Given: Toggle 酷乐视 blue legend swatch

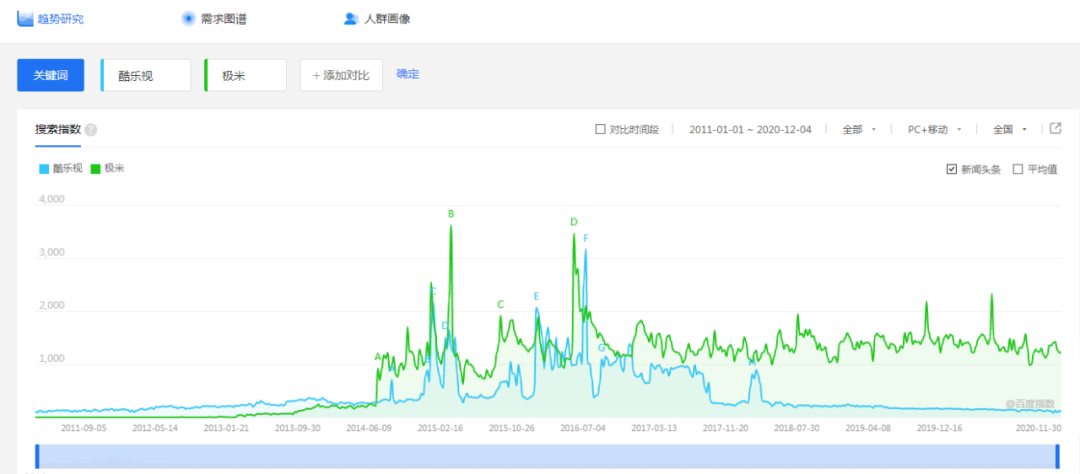Looking at the screenshot, I should (x=45, y=169).
